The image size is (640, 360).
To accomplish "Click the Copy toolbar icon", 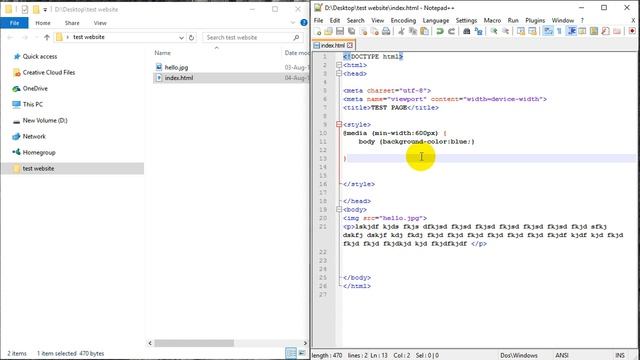I will tap(413, 31).
